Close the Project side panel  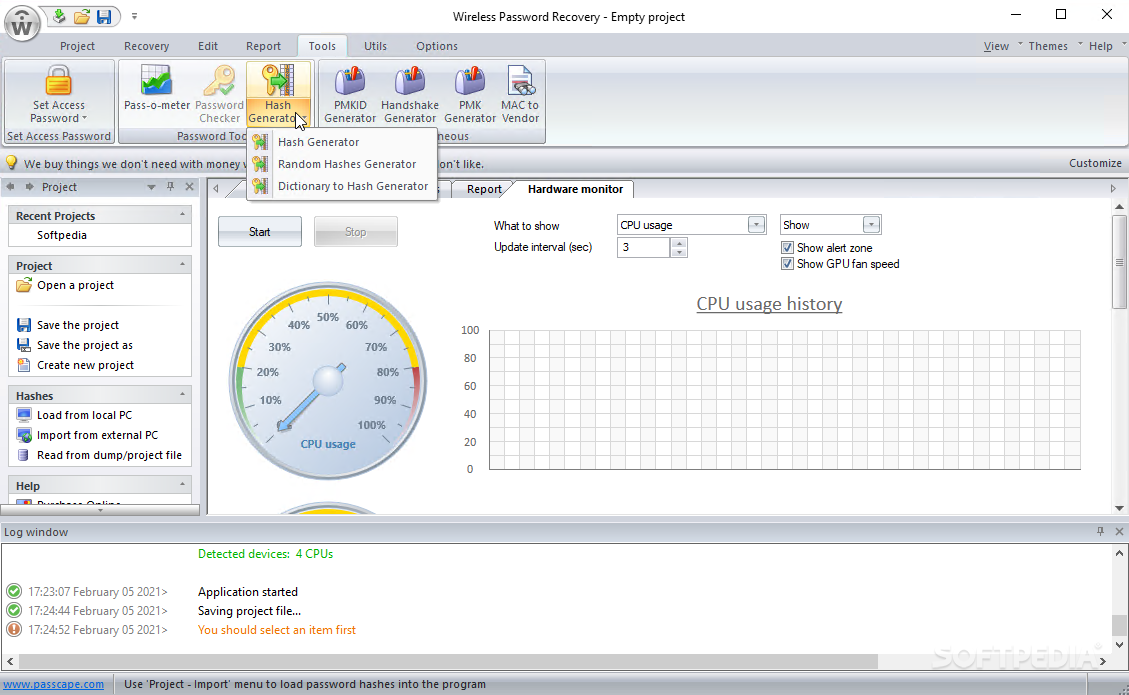(x=189, y=187)
